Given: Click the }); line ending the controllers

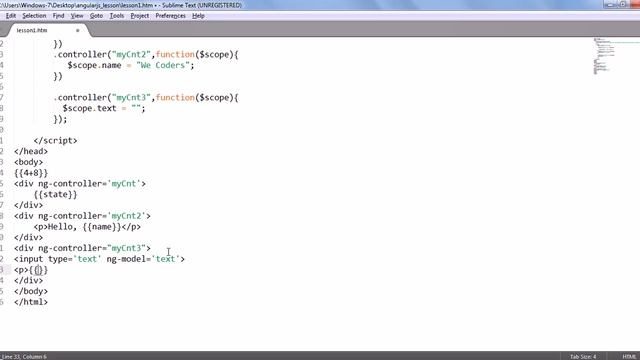Looking at the screenshot, I should 60,119.
